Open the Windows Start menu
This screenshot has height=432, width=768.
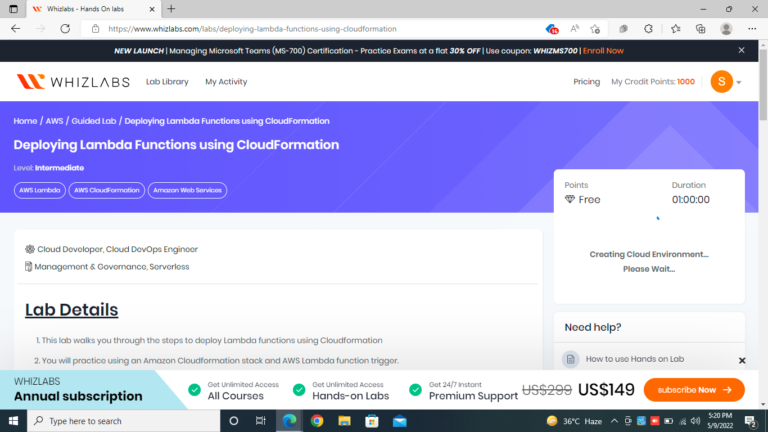coord(13,421)
